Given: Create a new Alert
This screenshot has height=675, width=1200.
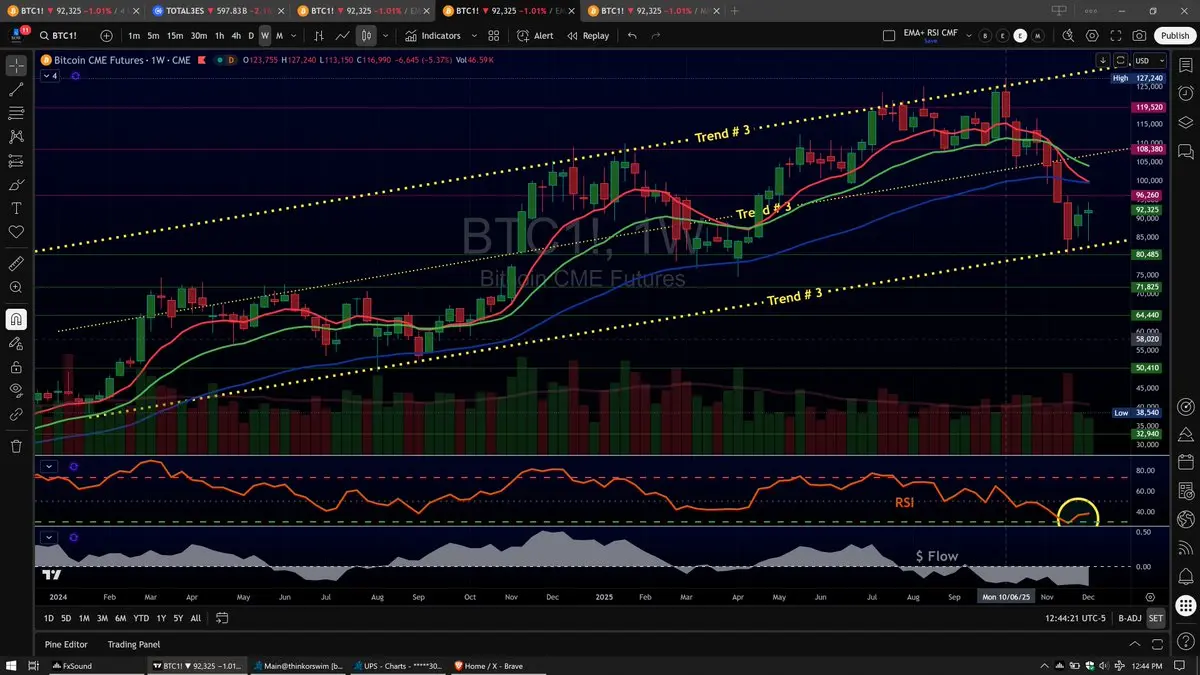Looking at the screenshot, I should [x=535, y=35].
